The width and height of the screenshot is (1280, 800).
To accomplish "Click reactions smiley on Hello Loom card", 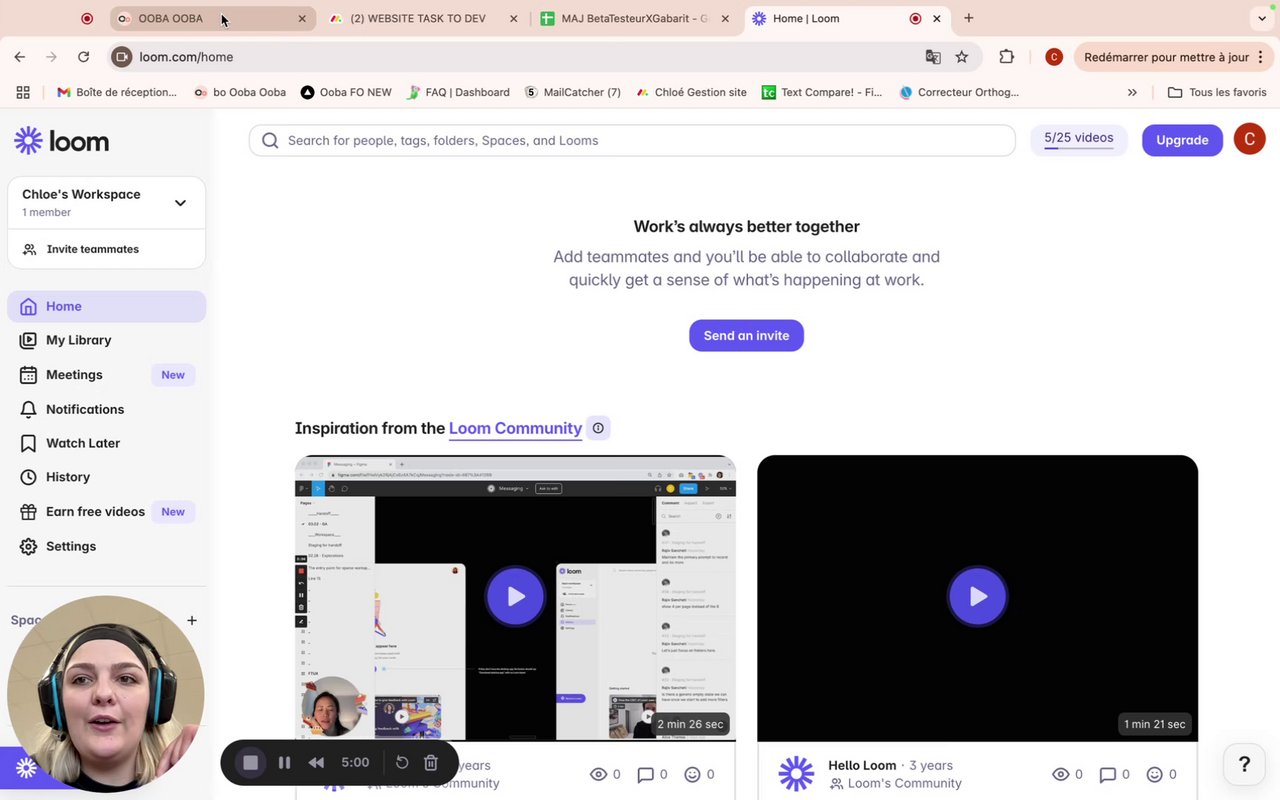I will point(1154,774).
